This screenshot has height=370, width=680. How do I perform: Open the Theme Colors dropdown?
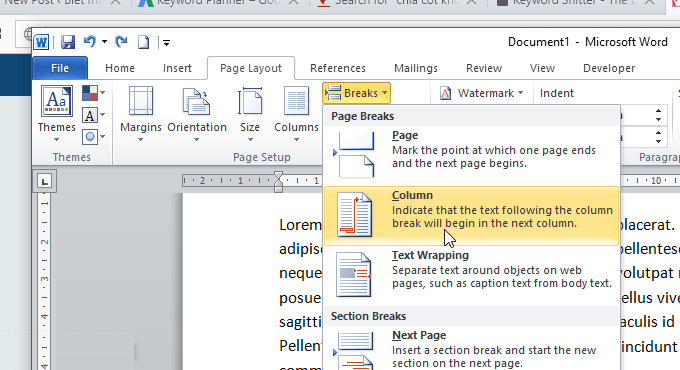click(x=93, y=93)
